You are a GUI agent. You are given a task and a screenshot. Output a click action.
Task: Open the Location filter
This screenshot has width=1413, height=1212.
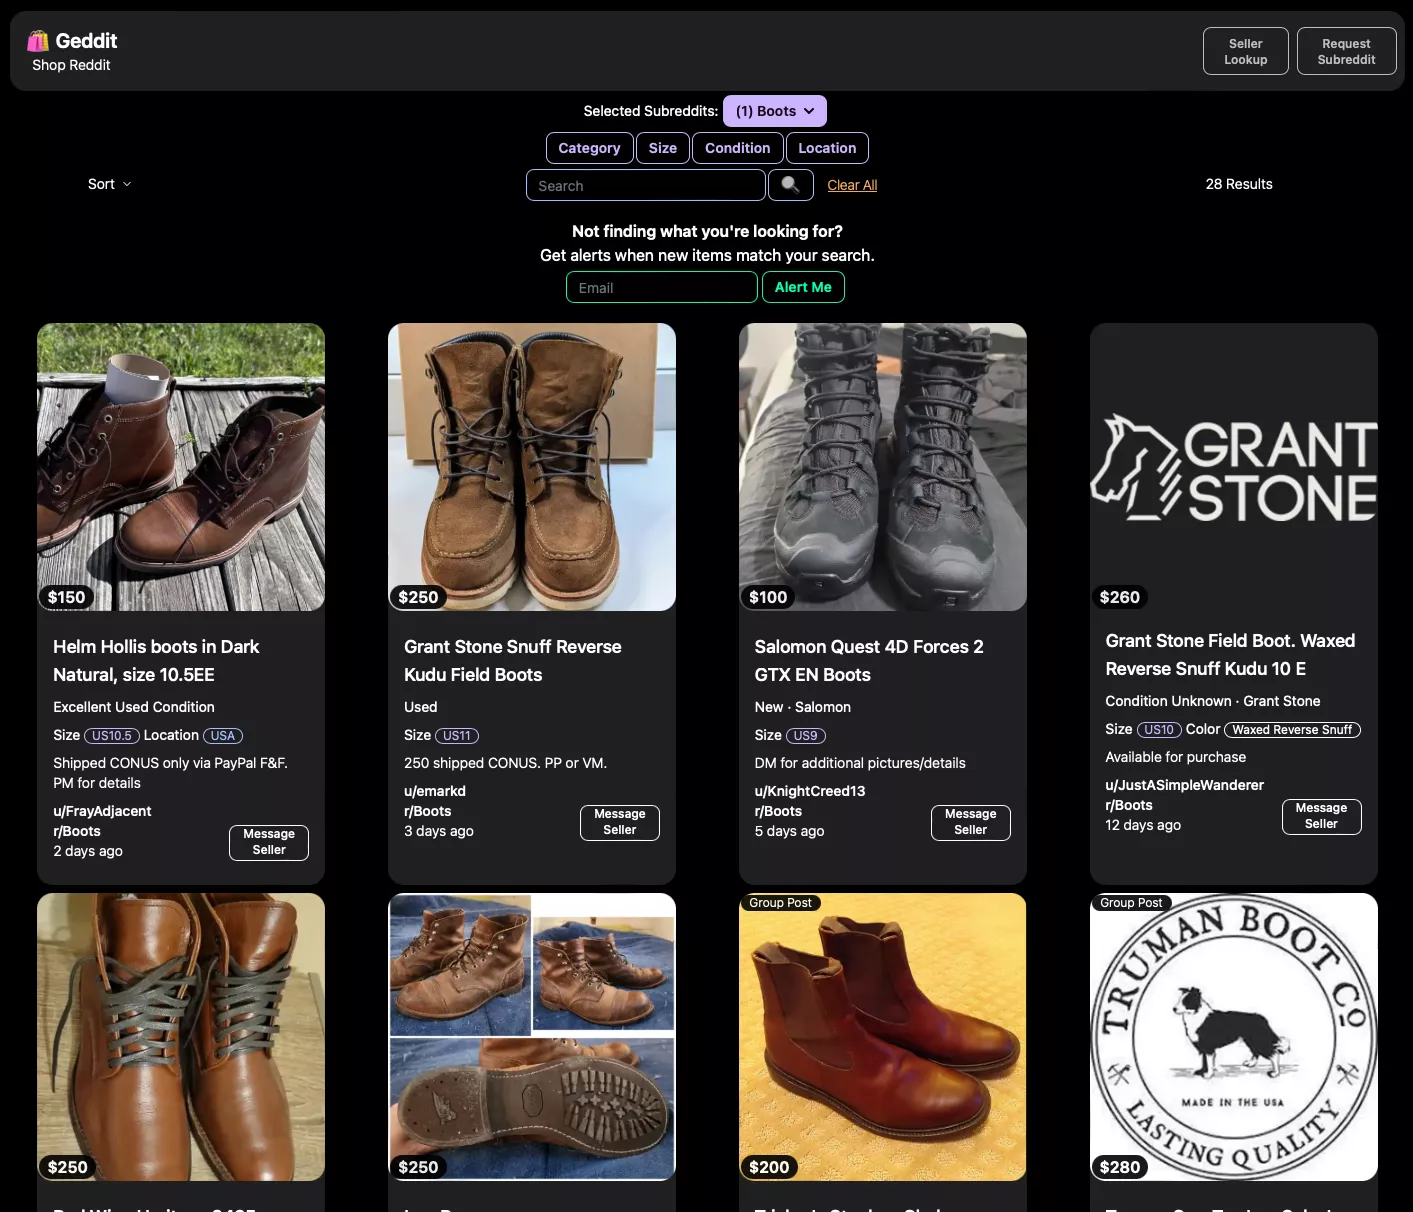827,147
